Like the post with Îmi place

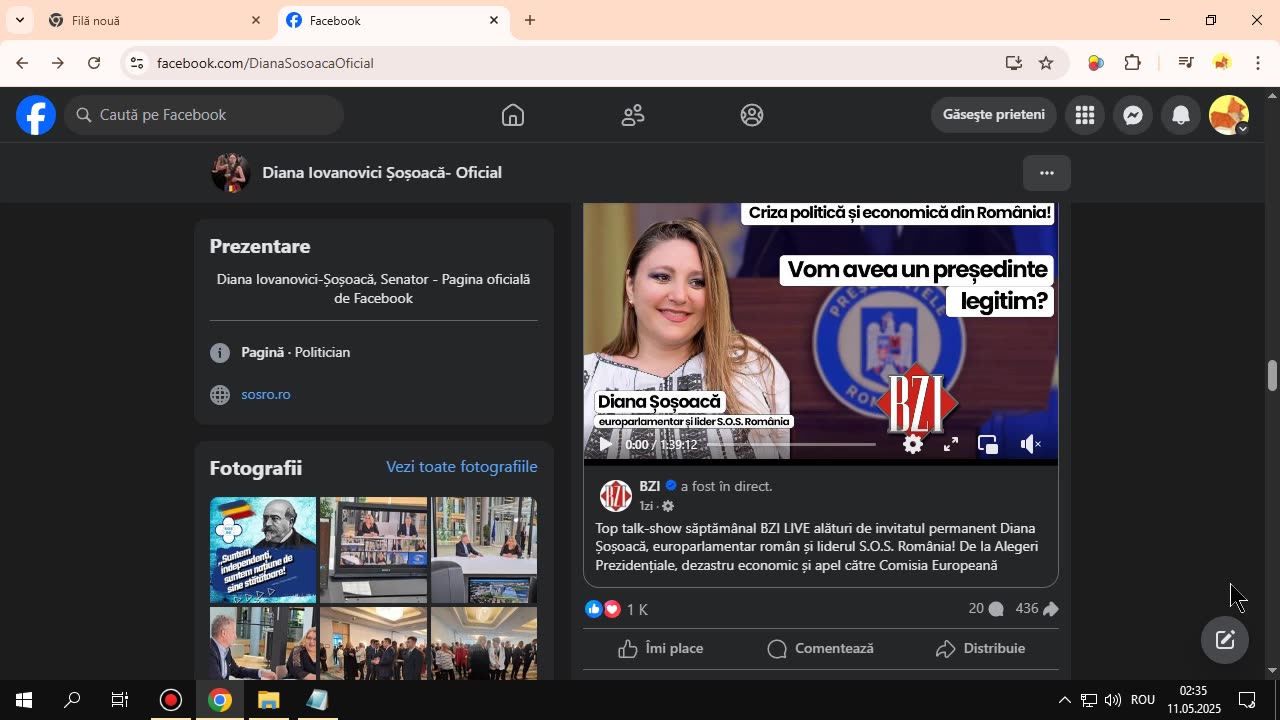pos(661,649)
